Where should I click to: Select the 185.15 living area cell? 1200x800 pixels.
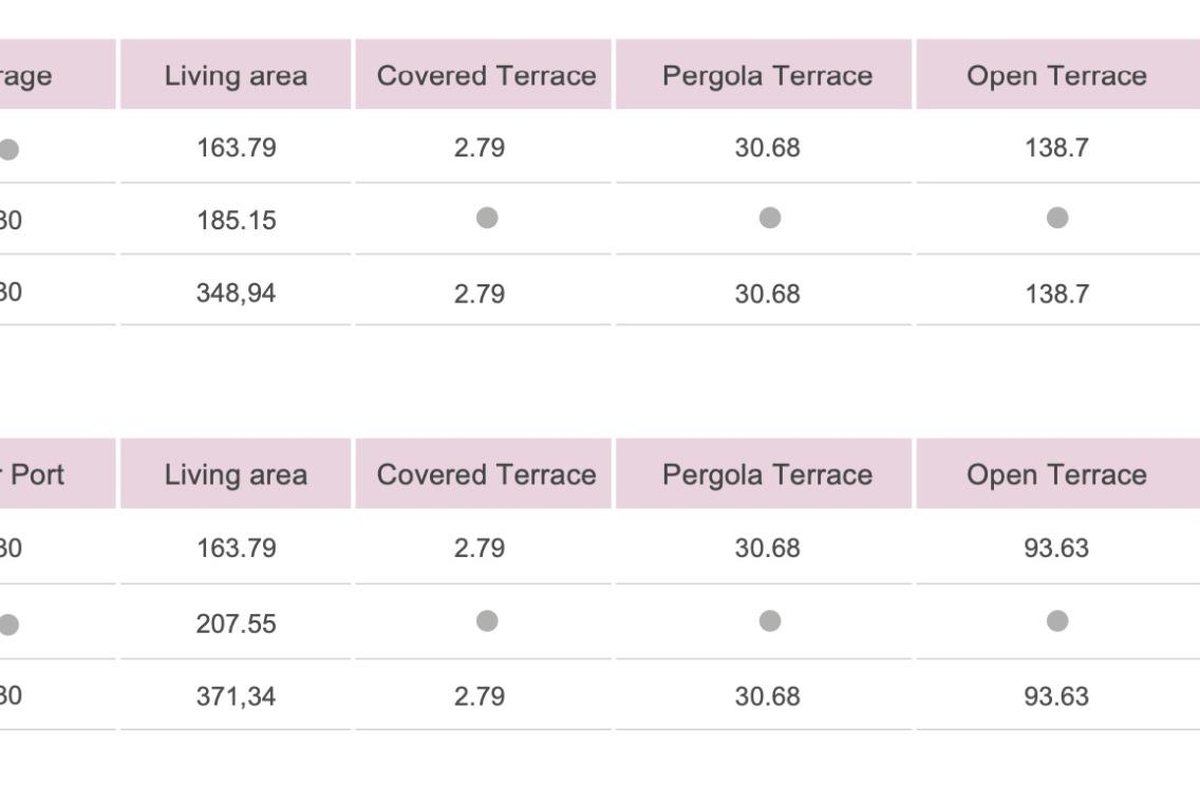click(x=236, y=220)
